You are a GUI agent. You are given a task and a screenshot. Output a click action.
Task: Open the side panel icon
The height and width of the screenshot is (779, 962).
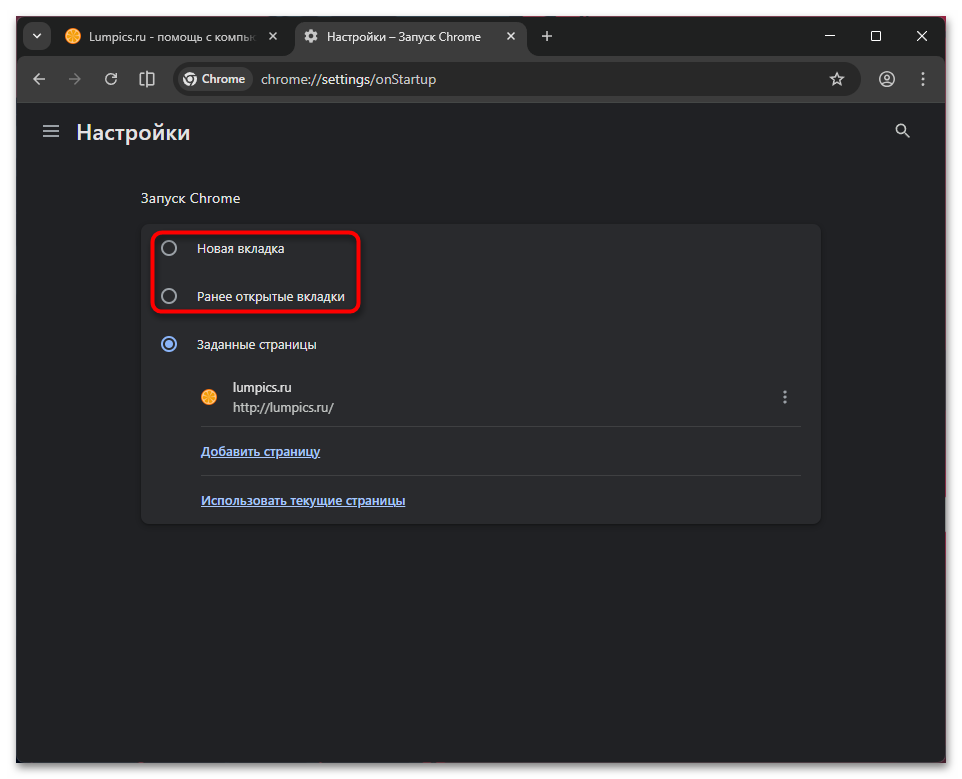[x=147, y=79]
